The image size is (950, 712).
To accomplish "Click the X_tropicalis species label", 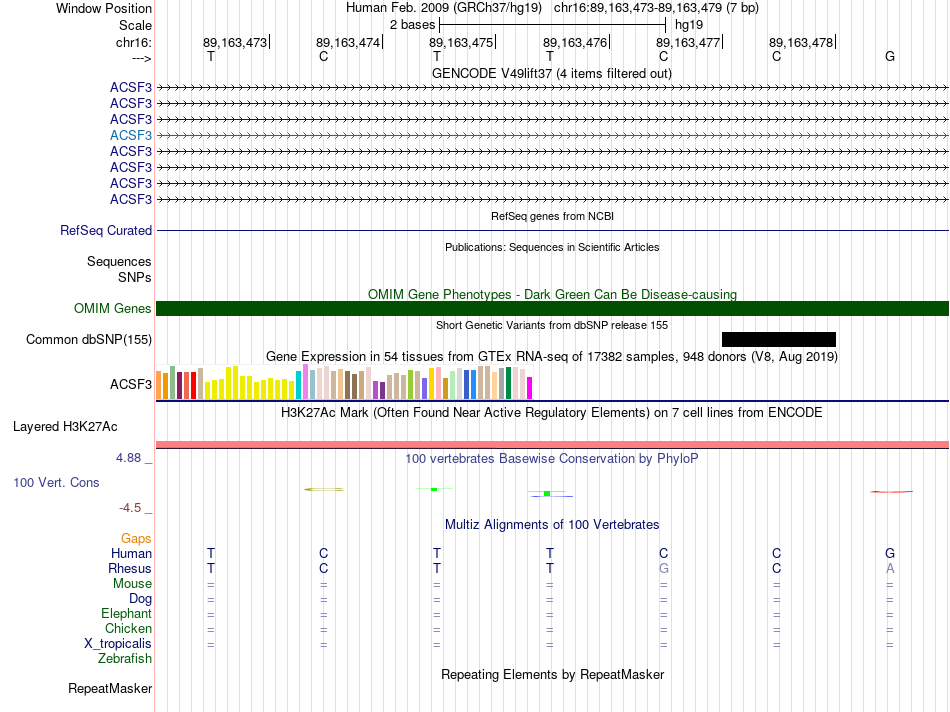I will (x=118, y=644).
